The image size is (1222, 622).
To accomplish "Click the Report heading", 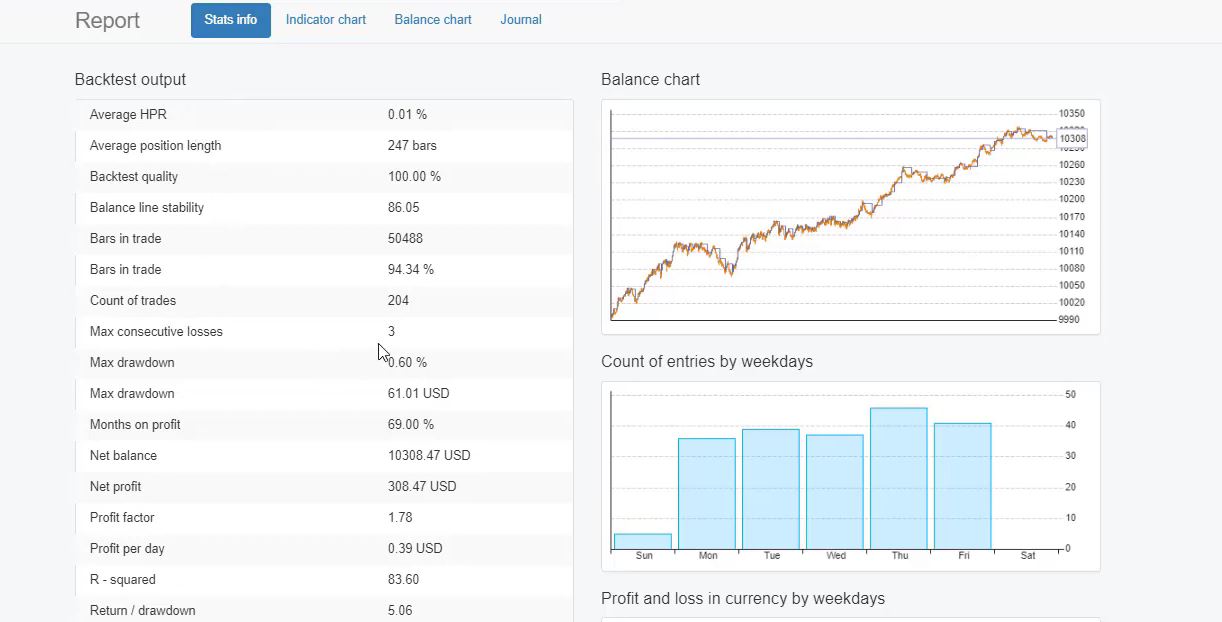I will (107, 20).
